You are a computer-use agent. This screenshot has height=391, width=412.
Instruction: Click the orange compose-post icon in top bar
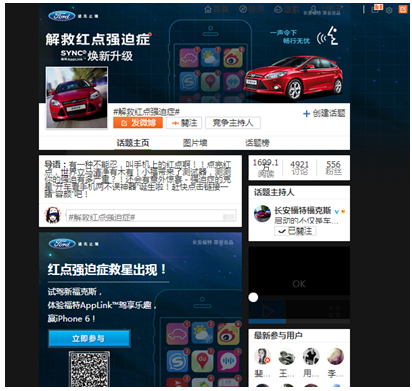tap(403, 9)
